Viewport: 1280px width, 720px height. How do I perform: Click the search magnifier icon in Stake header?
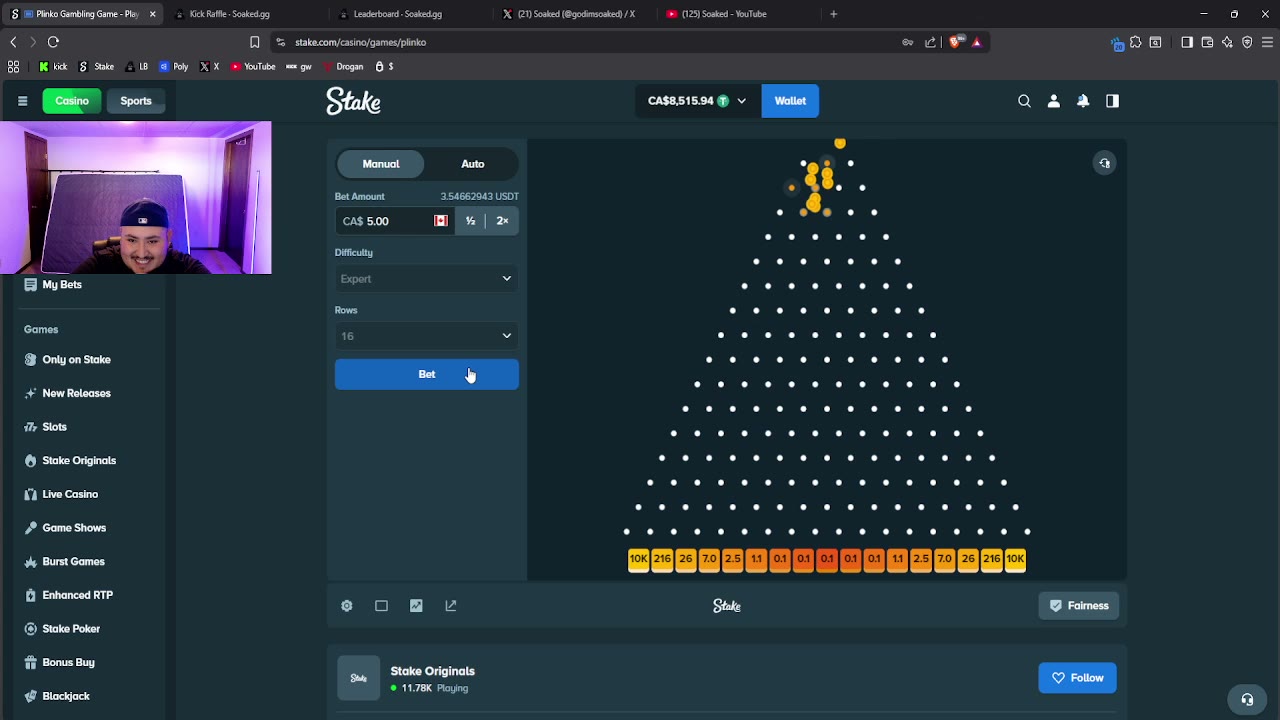click(1024, 101)
